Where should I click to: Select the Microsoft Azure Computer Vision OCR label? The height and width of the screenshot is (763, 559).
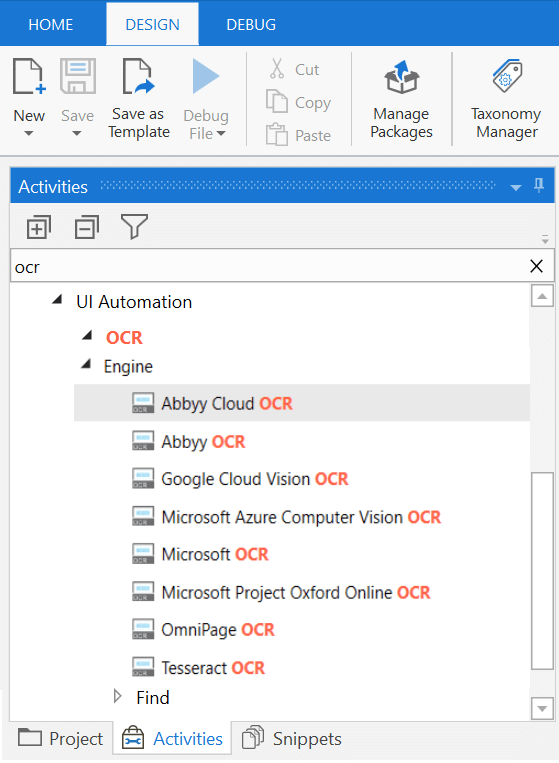coord(301,517)
